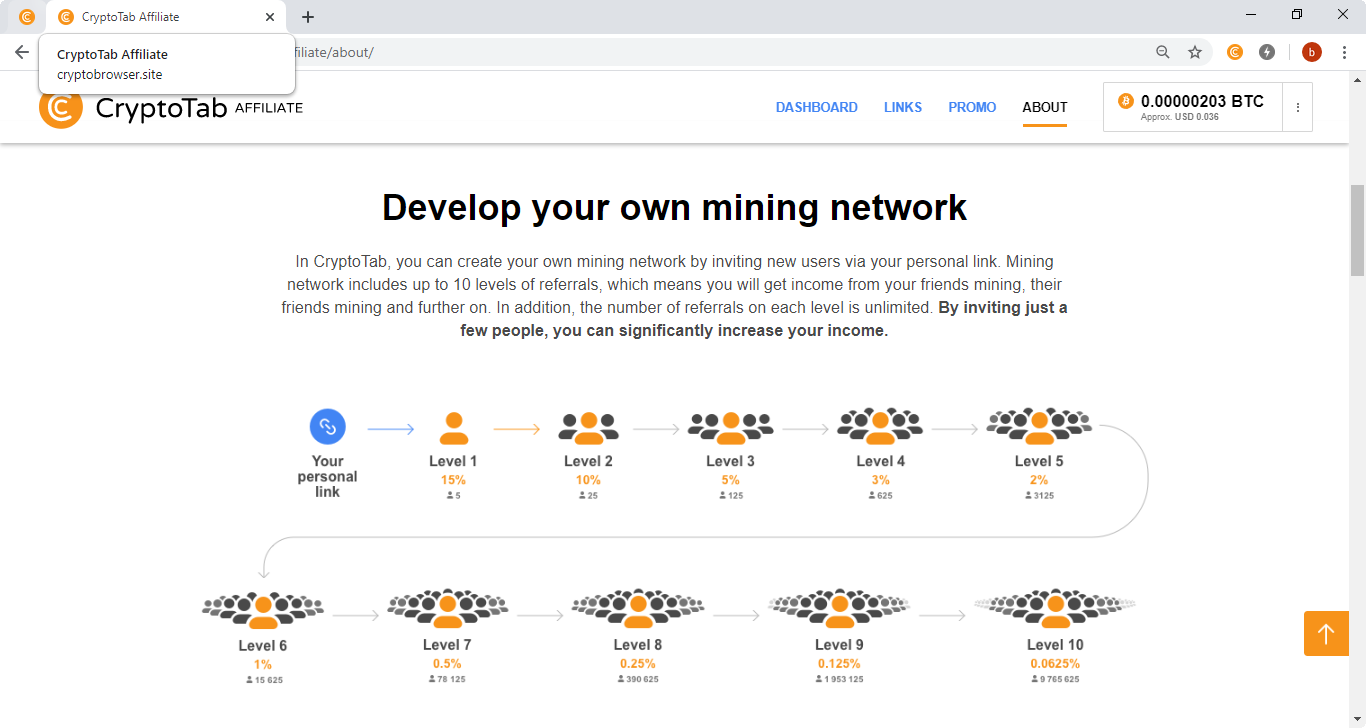Image resolution: width=1366 pixels, height=728 pixels.
Task: Click the Bitcoin icon beside the balance
Action: [x=1126, y=101]
